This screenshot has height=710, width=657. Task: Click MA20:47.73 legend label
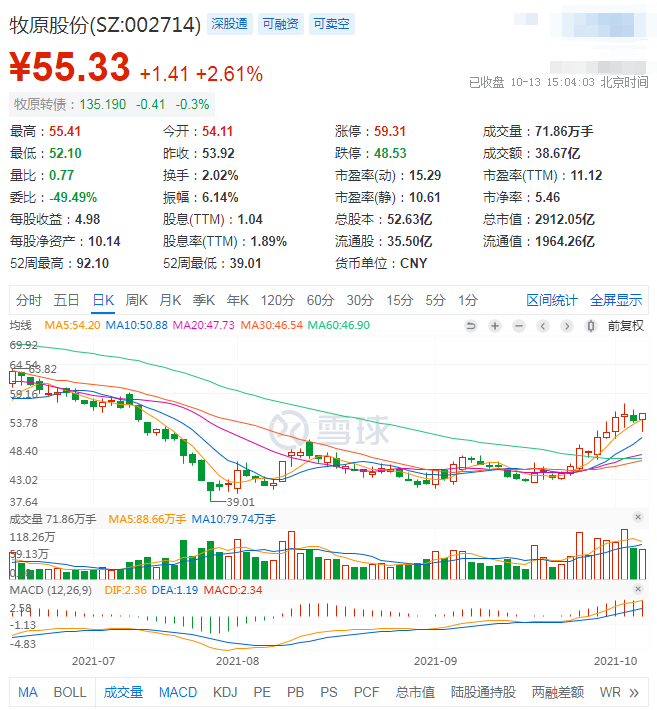pos(204,326)
